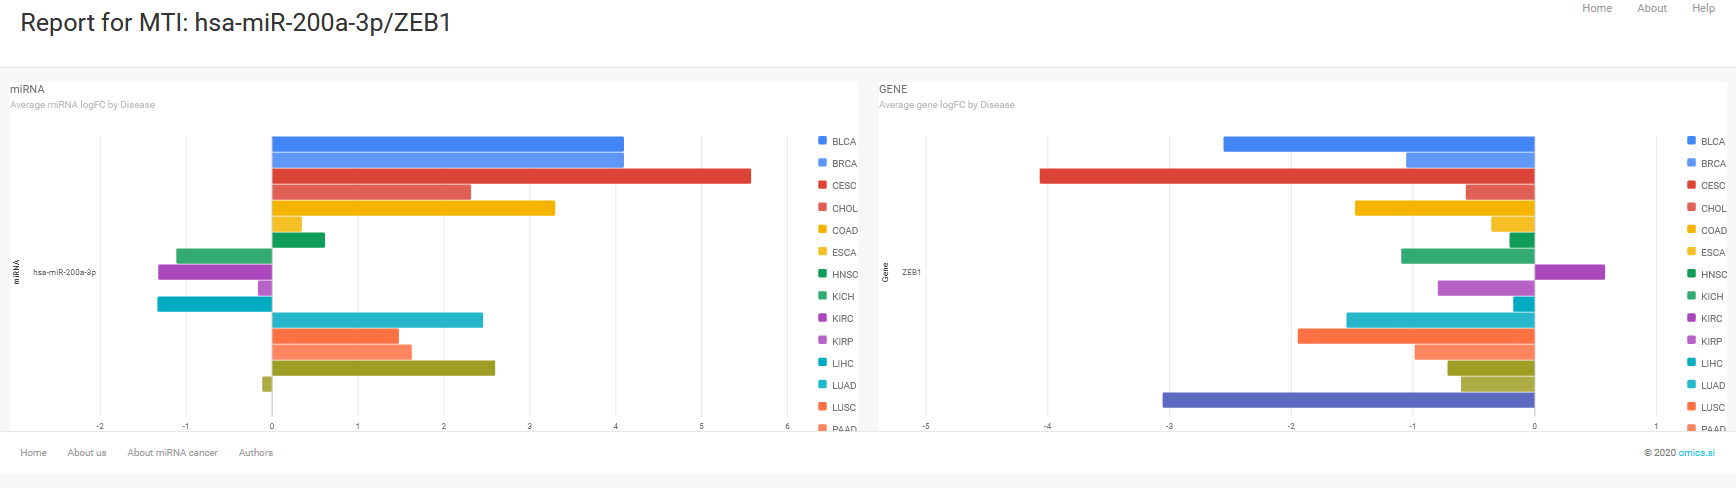
Task: Select the long red CESC bar in GENE chart
Action: click(1286, 176)
